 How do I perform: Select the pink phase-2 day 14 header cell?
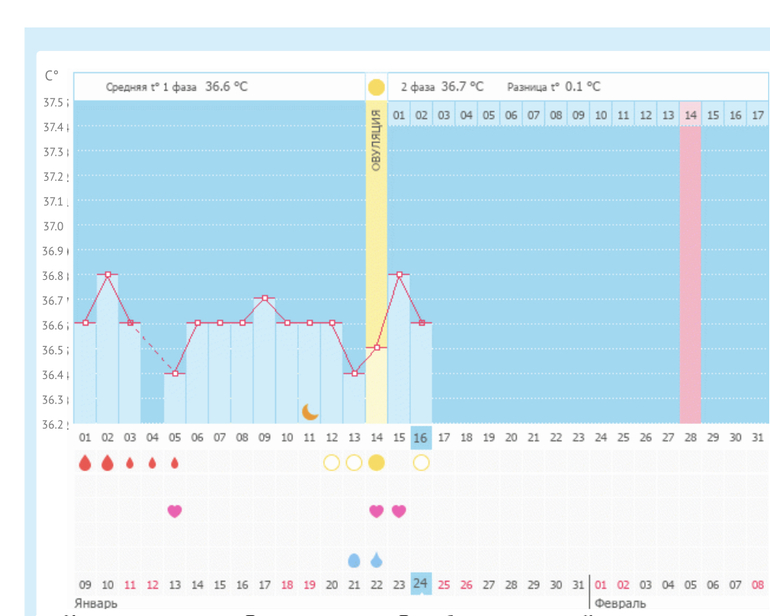point(690,115)
